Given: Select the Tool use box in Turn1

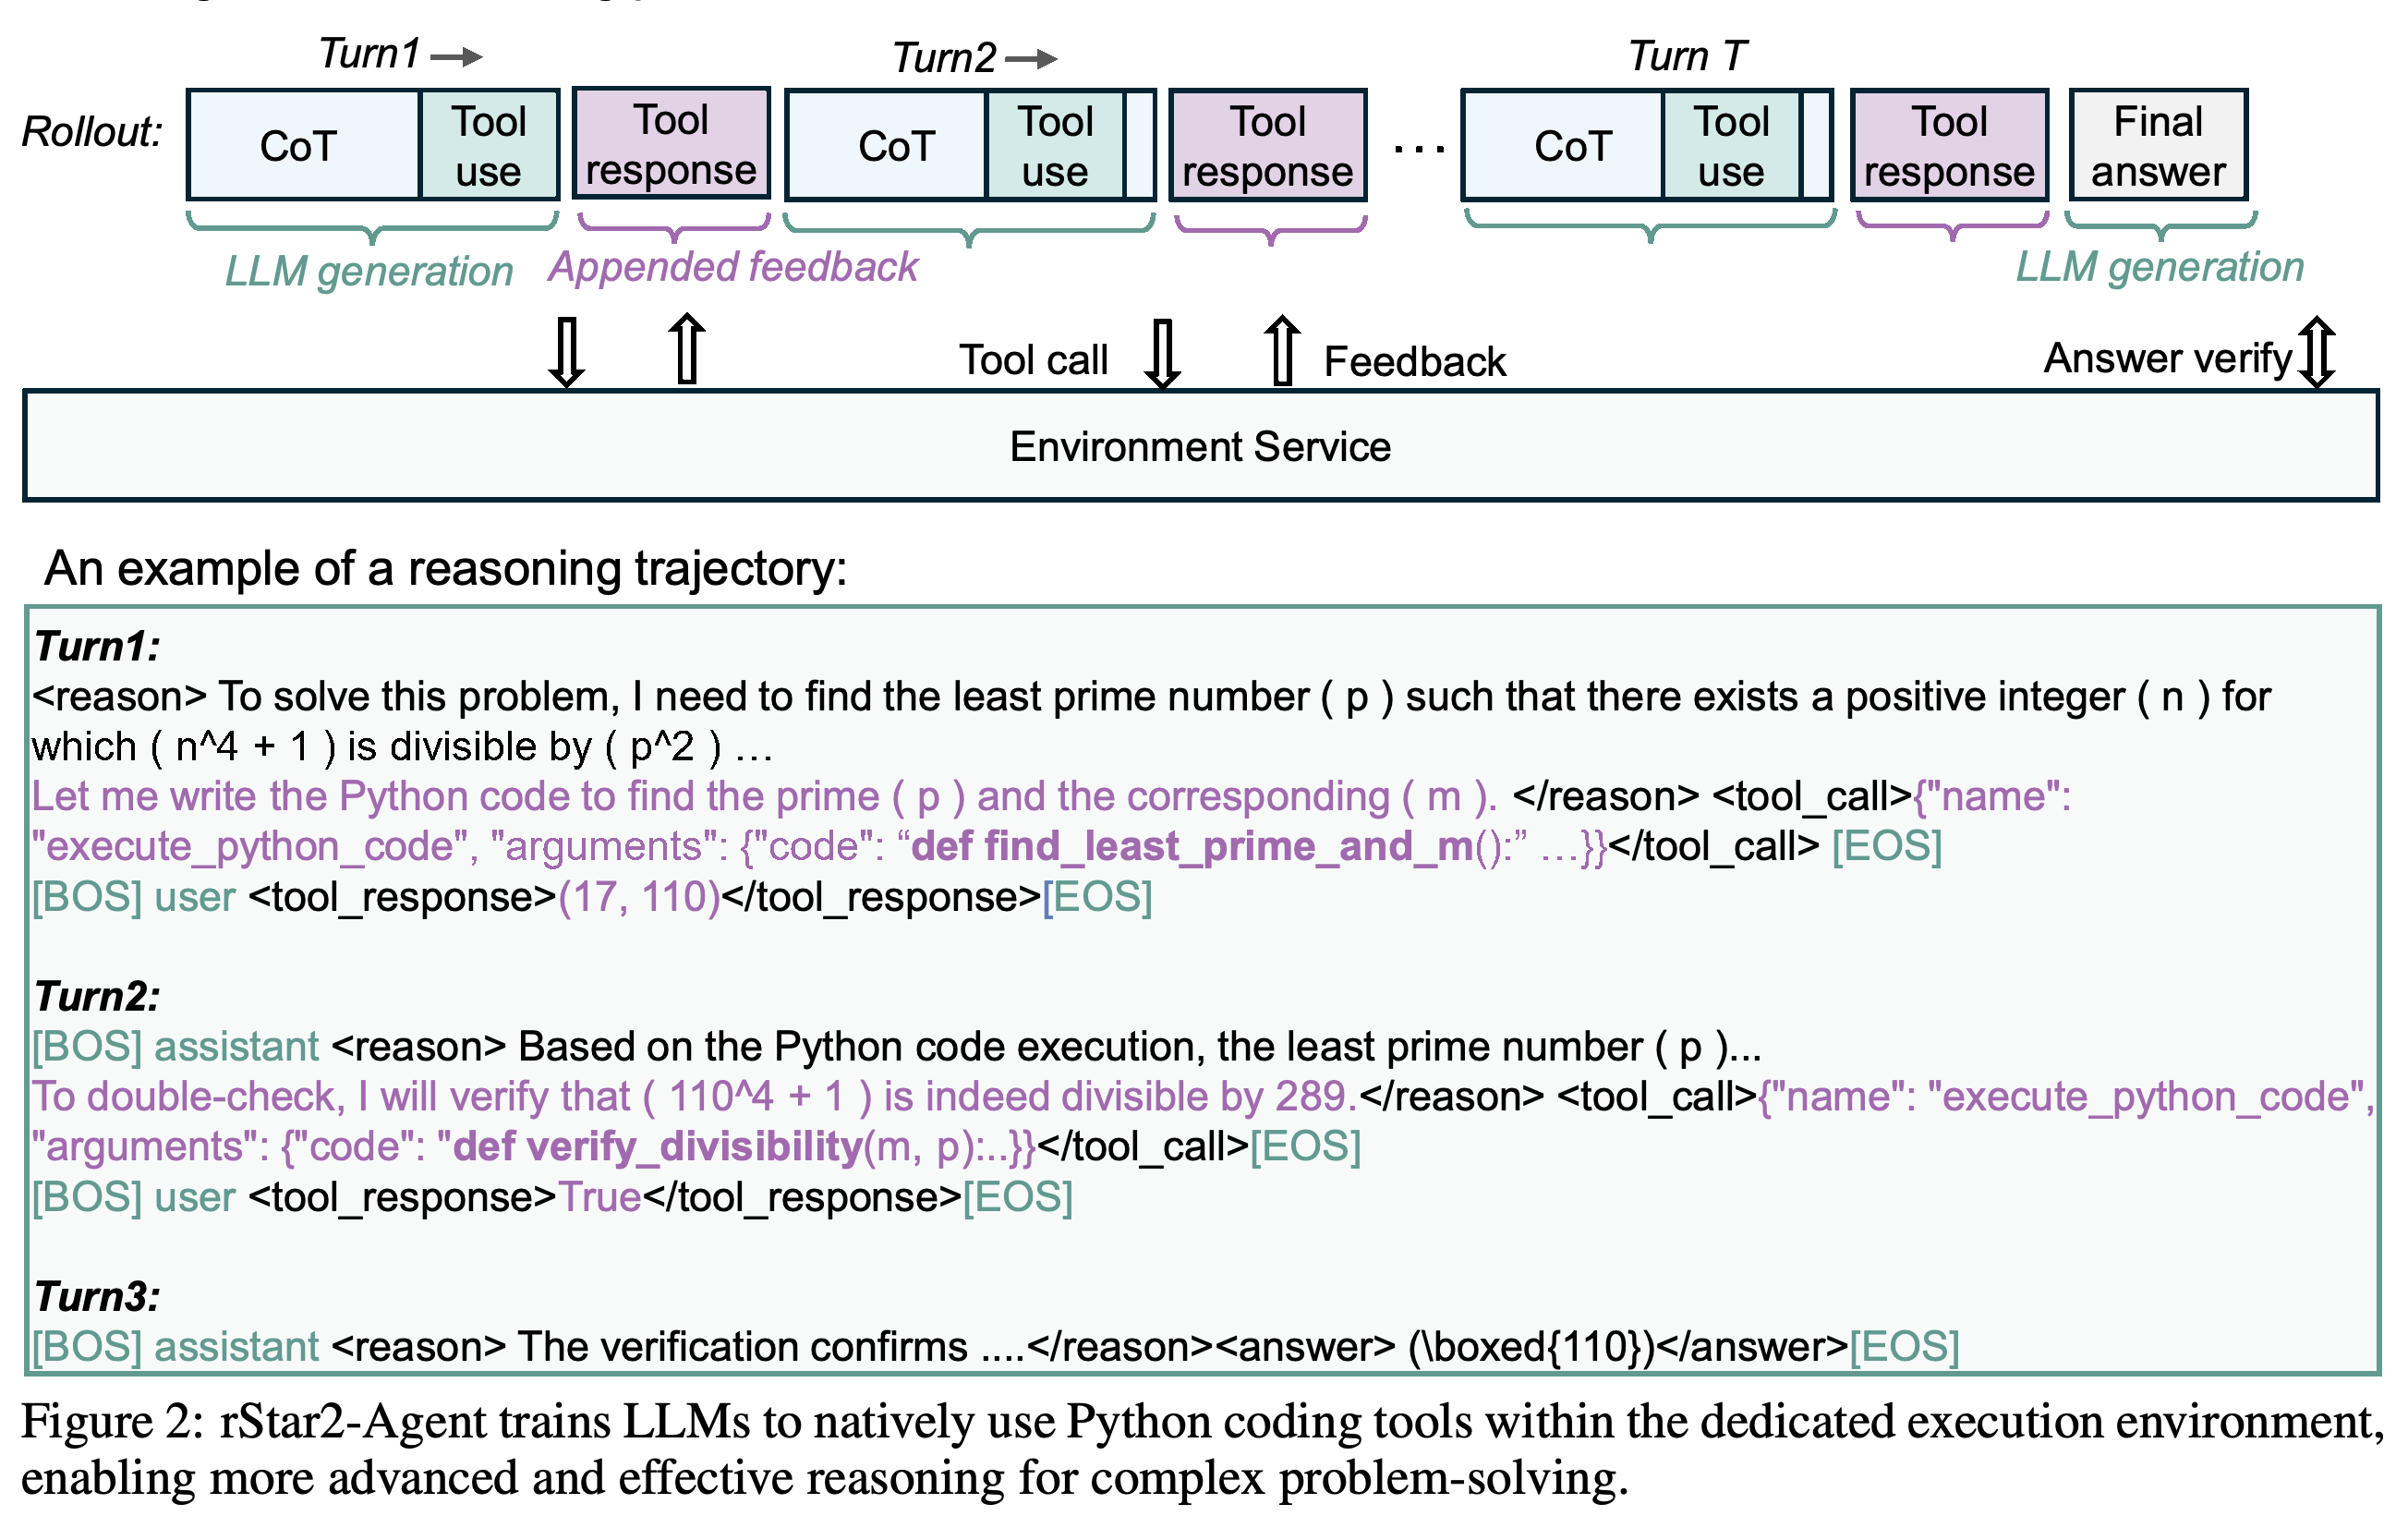Looking at the screenshot, I should tap(489, 145).
